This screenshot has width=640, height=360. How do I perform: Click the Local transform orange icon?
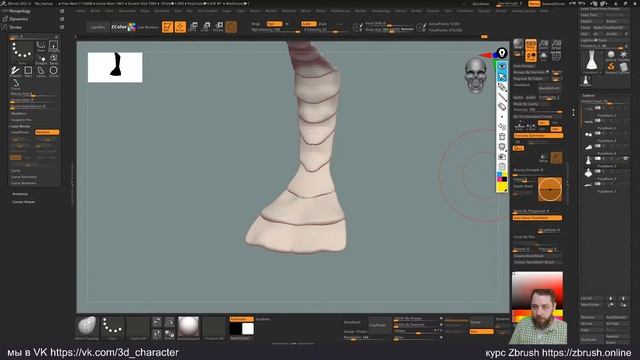[531, 56]
